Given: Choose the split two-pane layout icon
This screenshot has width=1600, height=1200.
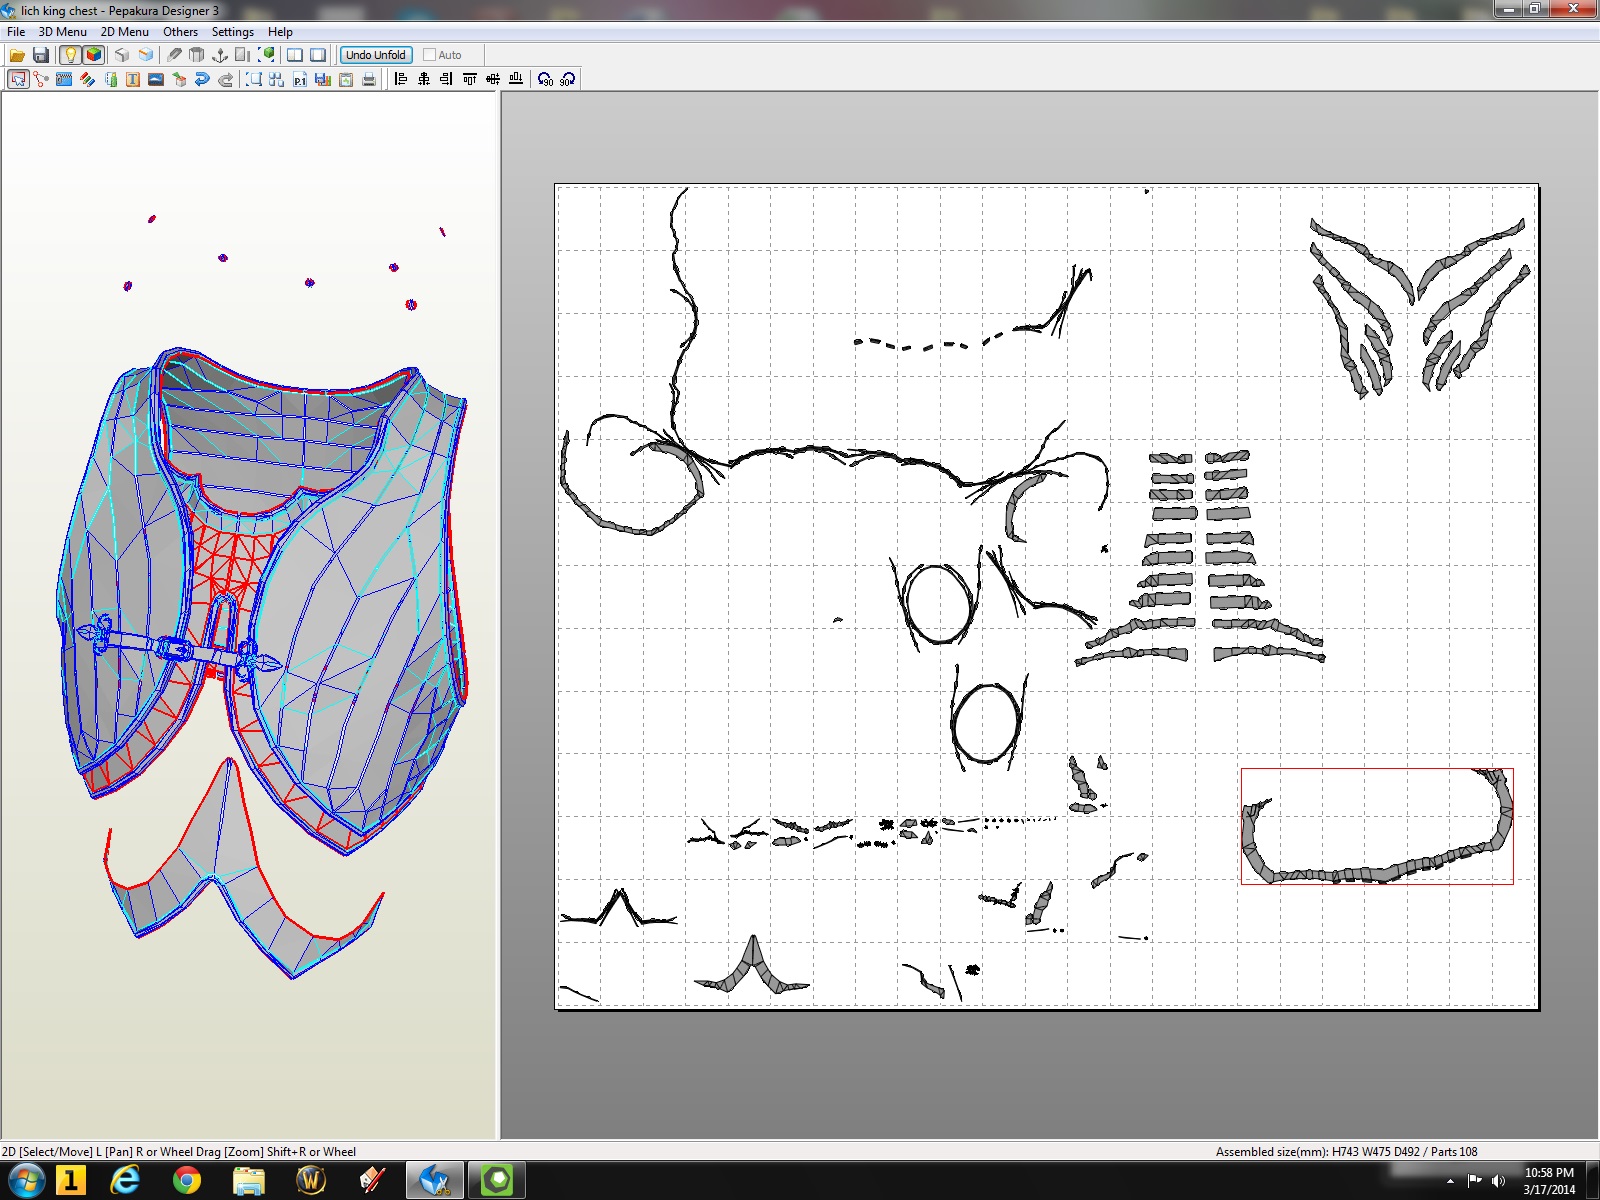Looking at the screenshot, I should pos(295,55).
